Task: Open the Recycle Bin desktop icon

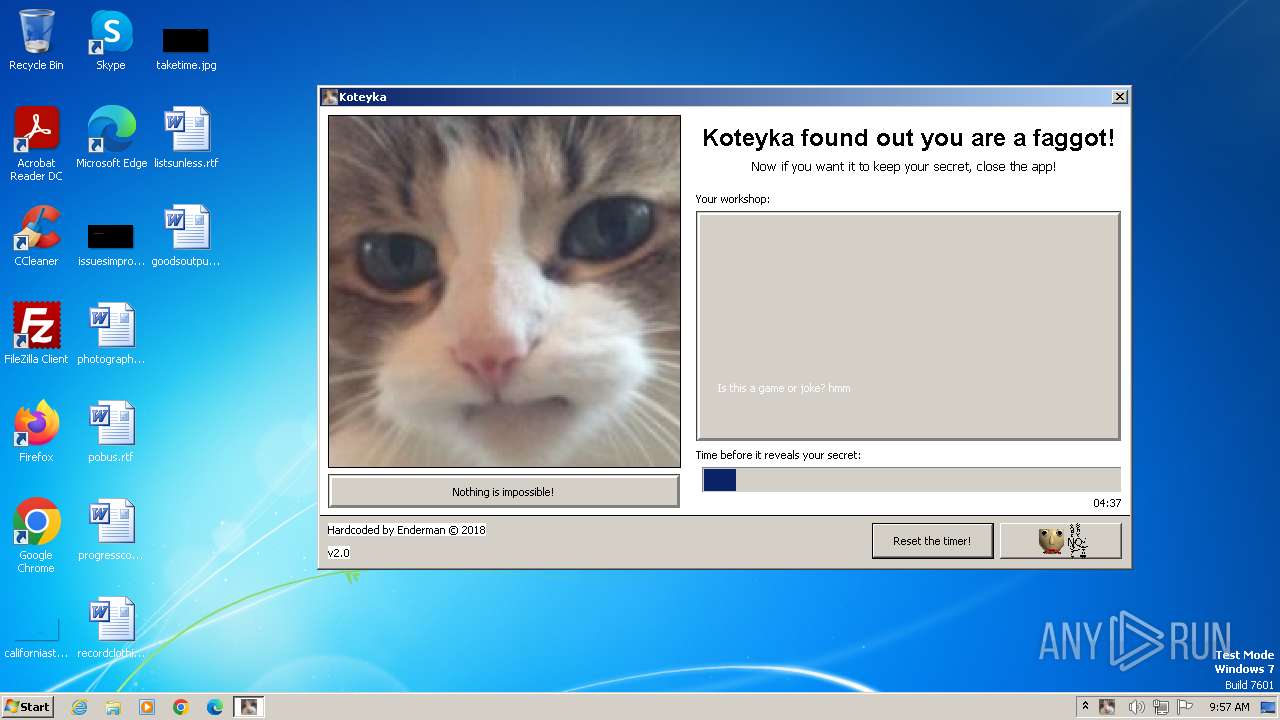Action: click(36, 40)
